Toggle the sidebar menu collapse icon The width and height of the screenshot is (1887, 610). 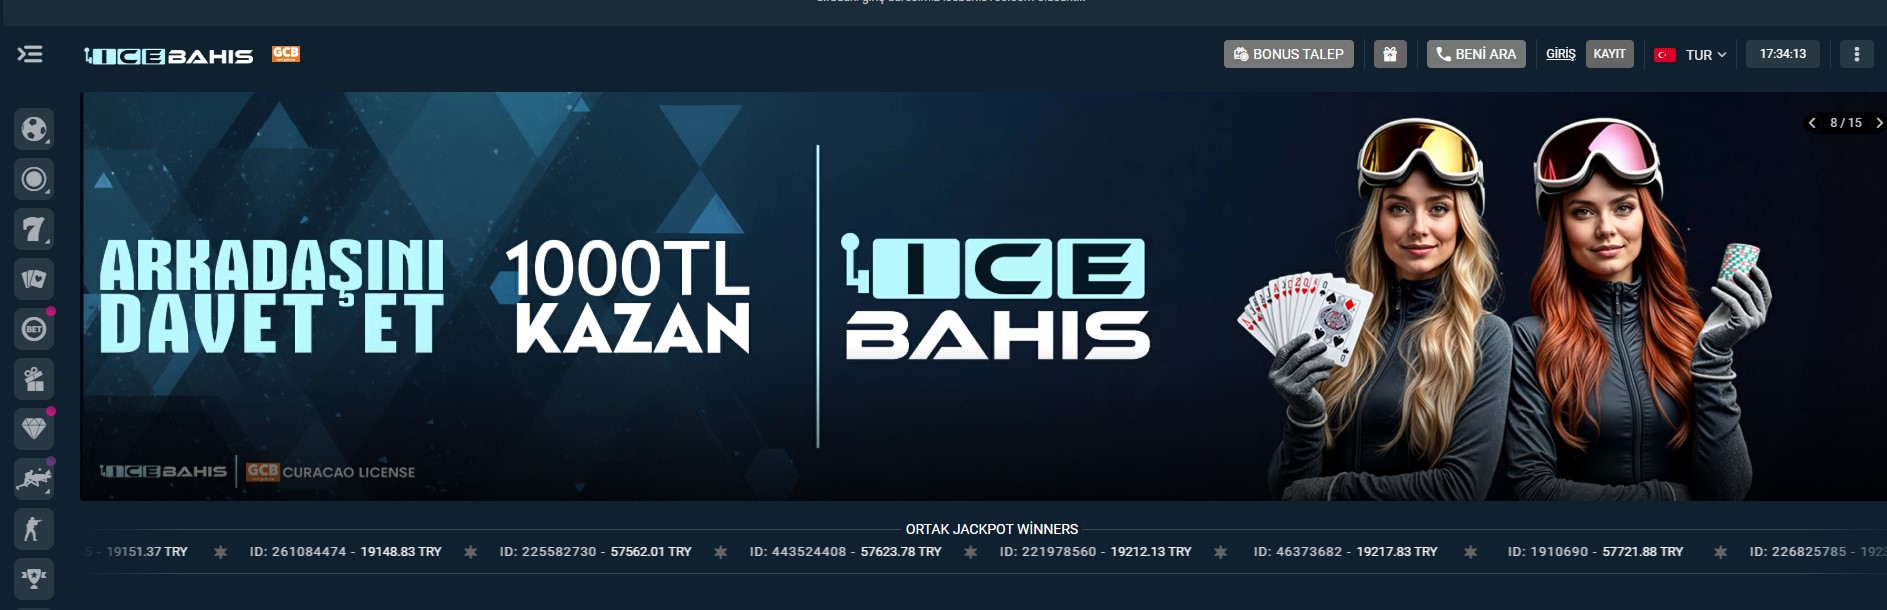tap(30, 54)
